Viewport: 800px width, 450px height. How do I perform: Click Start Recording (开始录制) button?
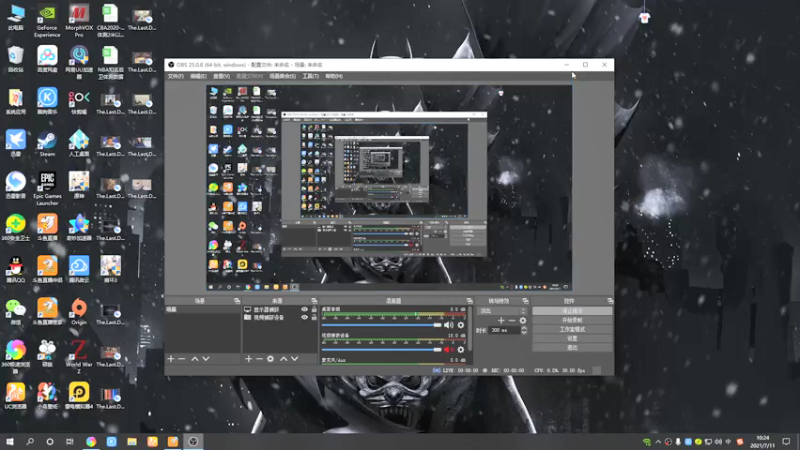(x=572, y=320)
